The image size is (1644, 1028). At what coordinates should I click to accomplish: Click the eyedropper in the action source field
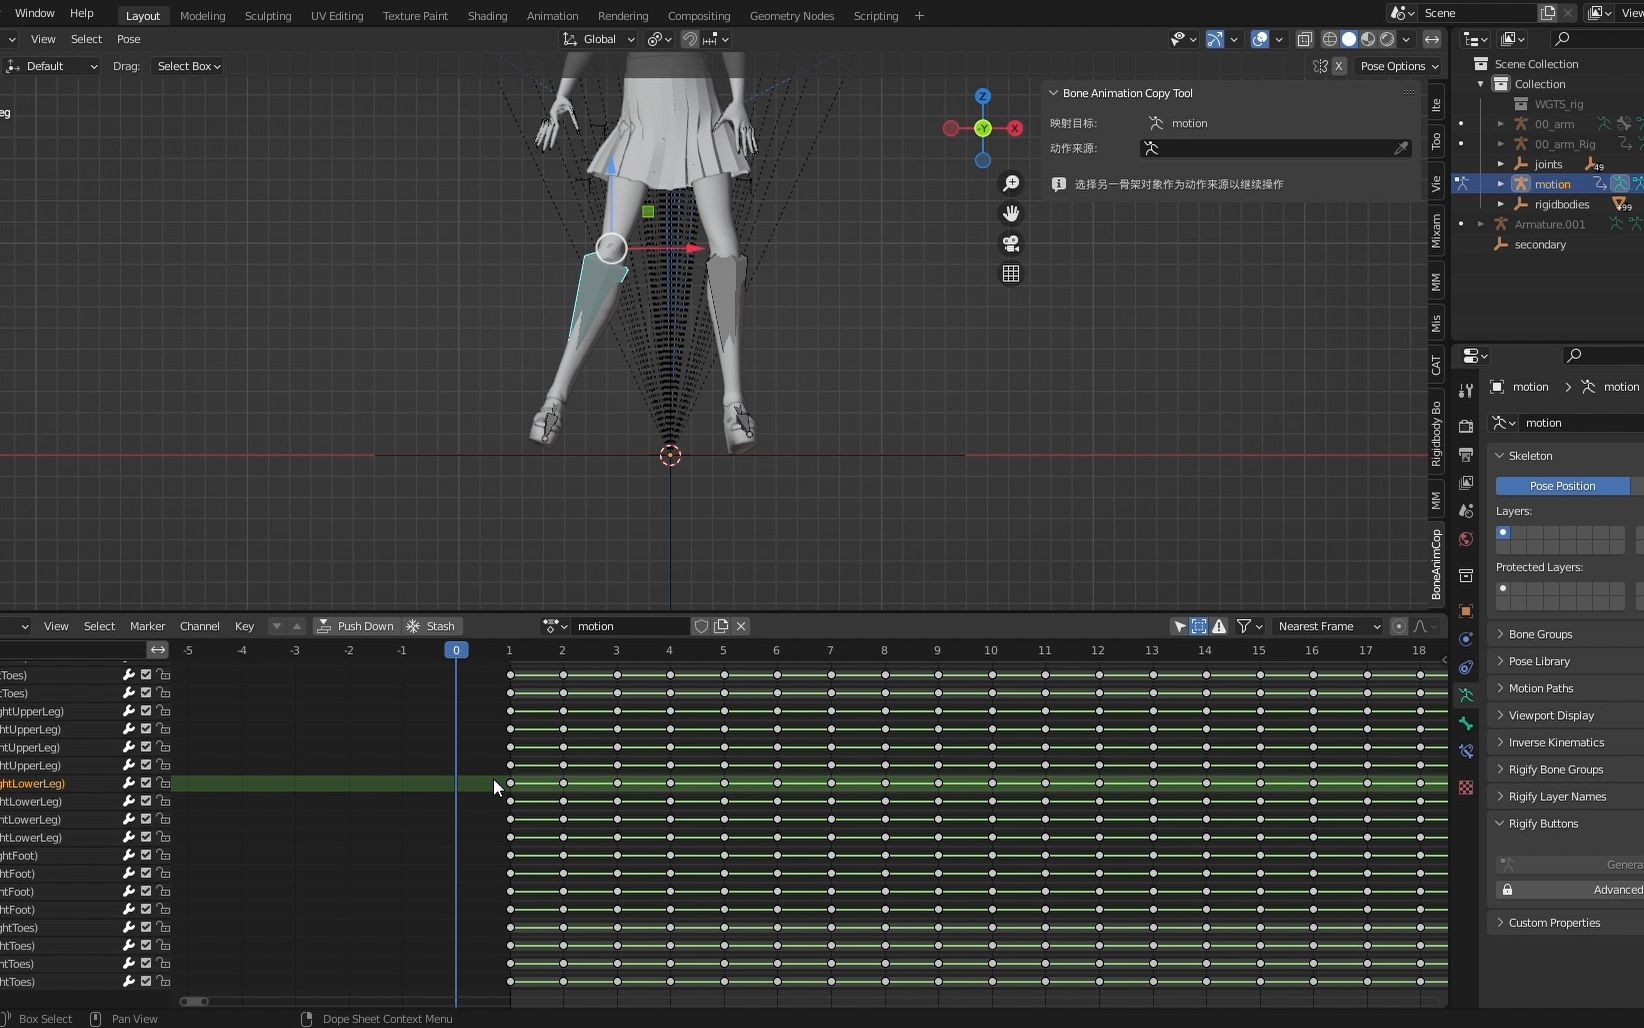(1401, 148)
